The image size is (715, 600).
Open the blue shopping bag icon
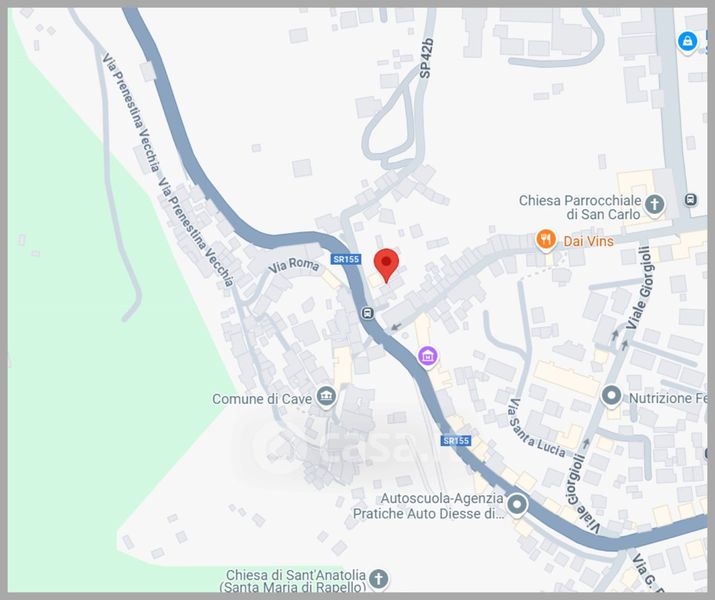coord(687,42)
